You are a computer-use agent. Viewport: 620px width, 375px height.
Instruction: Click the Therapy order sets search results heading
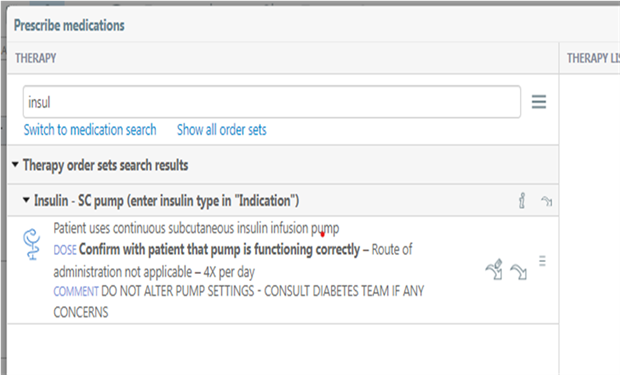(x=105, y=165)
